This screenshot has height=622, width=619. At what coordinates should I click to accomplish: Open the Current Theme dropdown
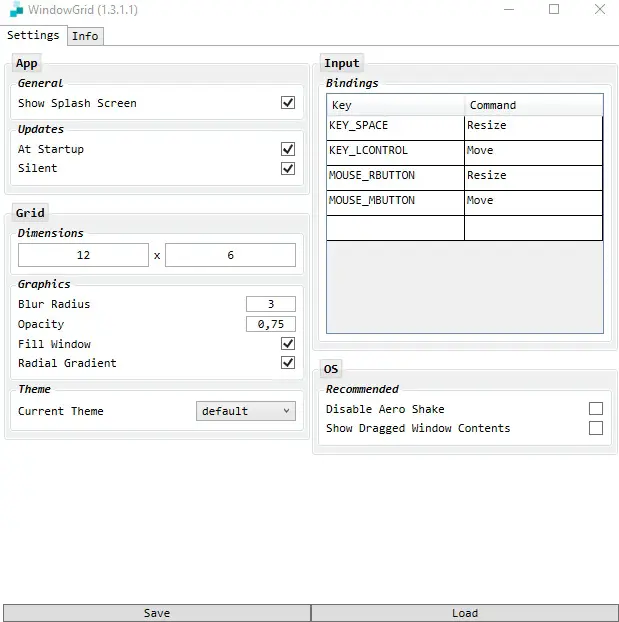click(x=246, y=411)
